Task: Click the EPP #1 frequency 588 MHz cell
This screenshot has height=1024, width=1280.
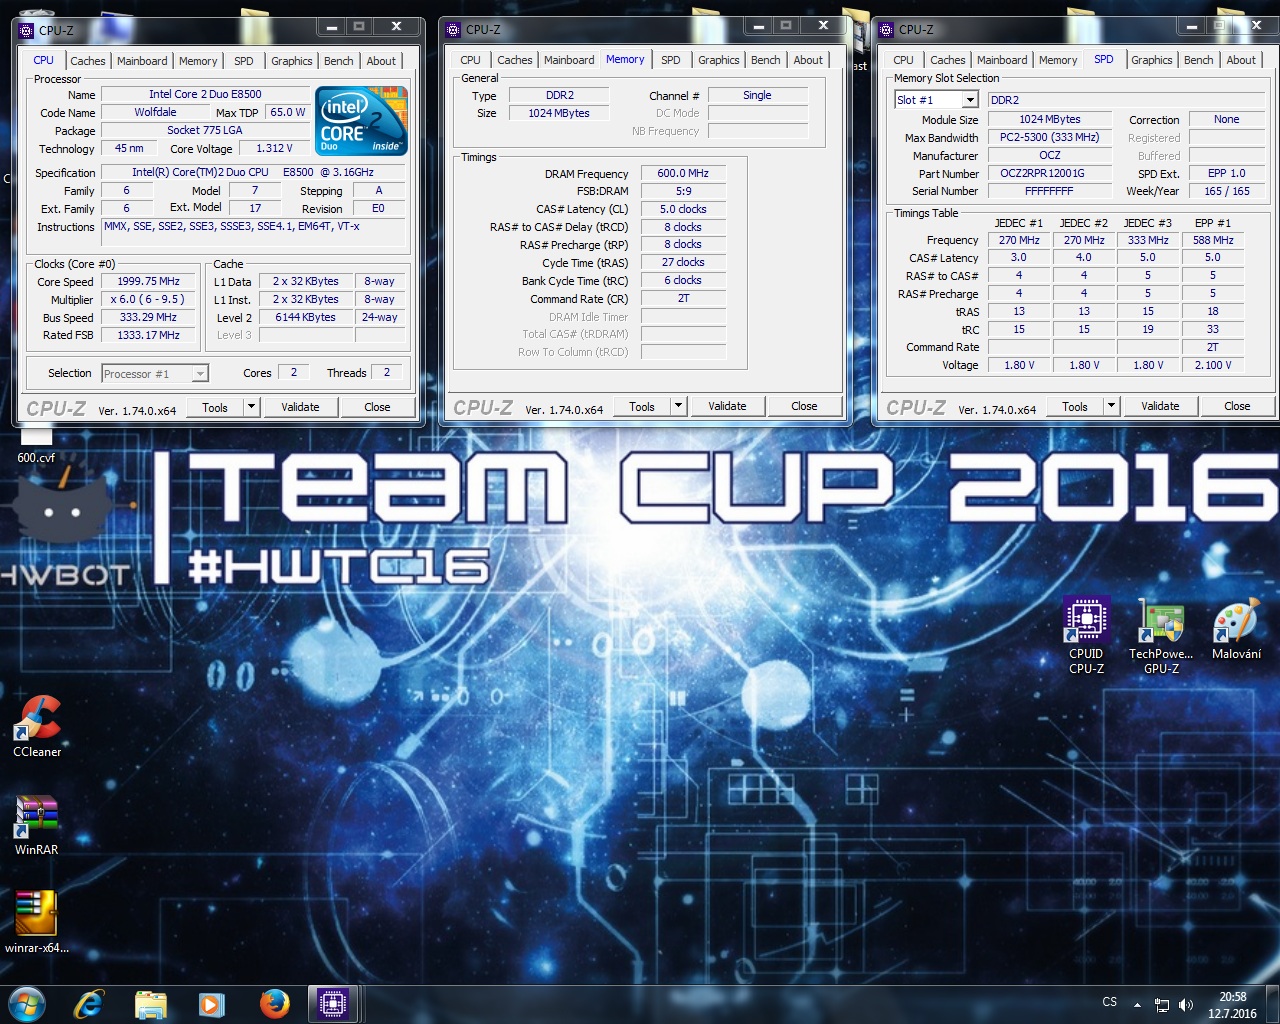Action: (x=1212, y=240)
